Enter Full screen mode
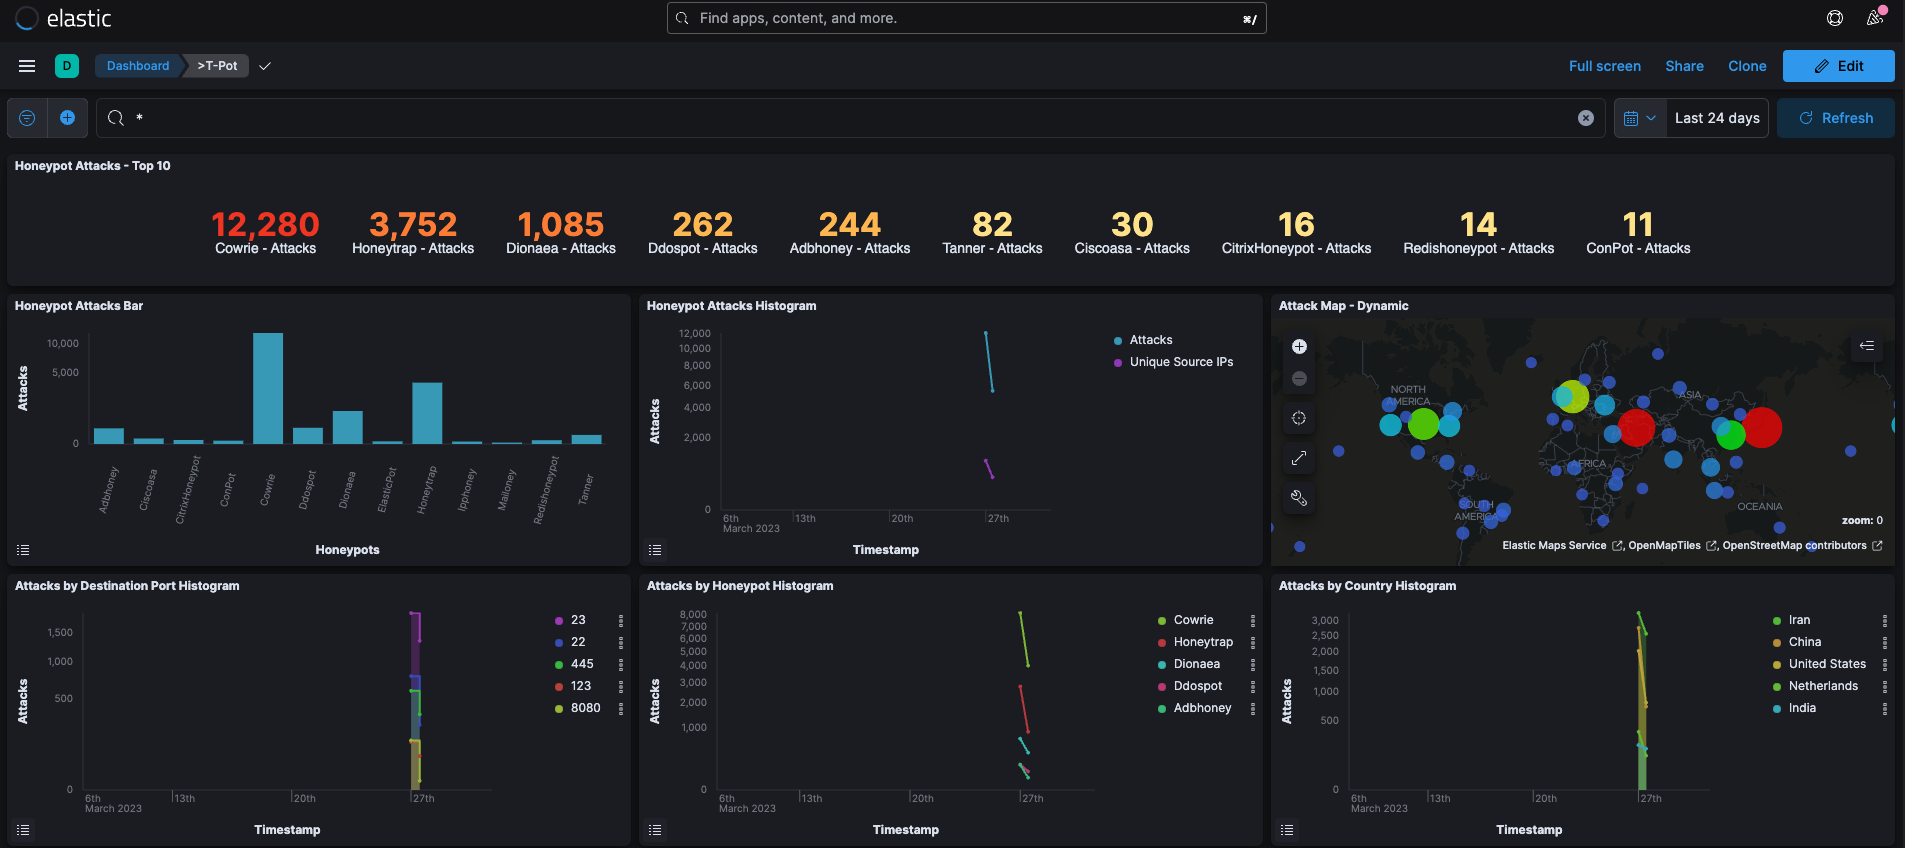Viewport: 1905px width, 848px height. pyautogui.click(x=1604, y=66)
